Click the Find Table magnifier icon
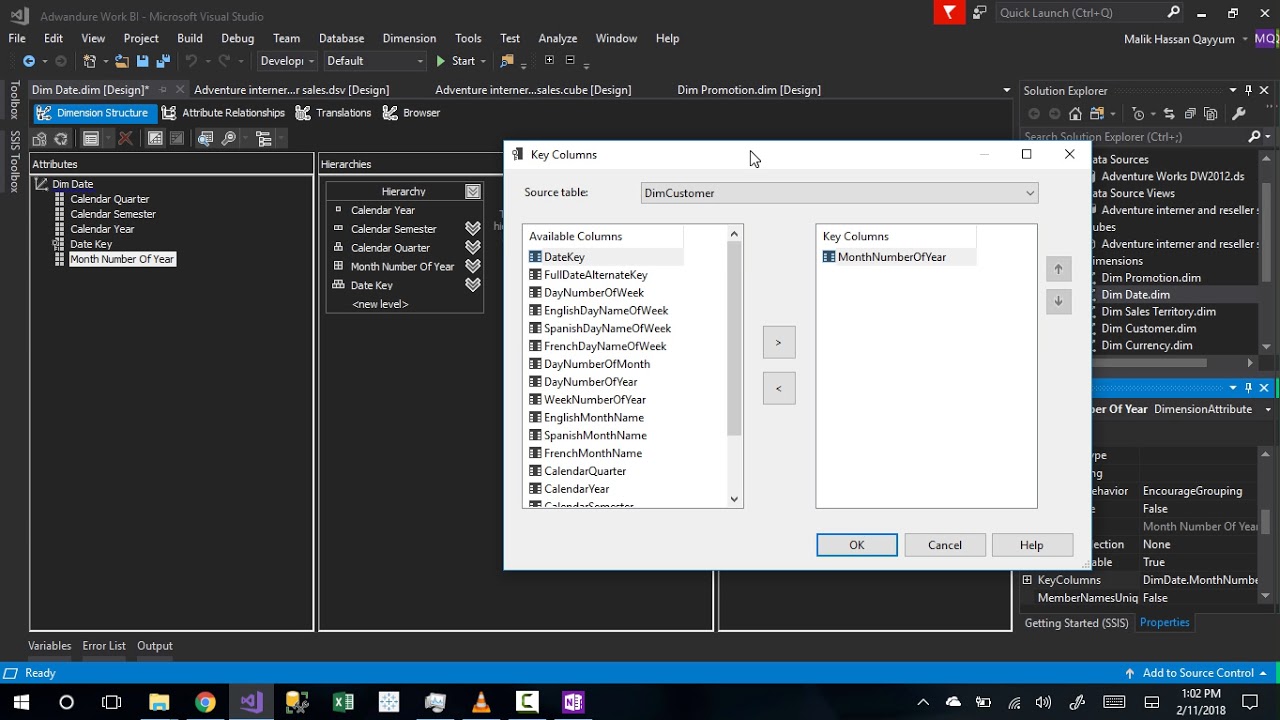Viewport: 1280px width, 720px height. [205, 139]
